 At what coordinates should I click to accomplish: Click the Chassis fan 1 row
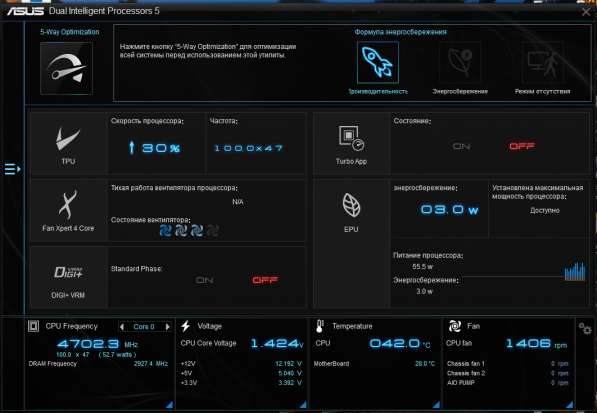tap(508, 364)
